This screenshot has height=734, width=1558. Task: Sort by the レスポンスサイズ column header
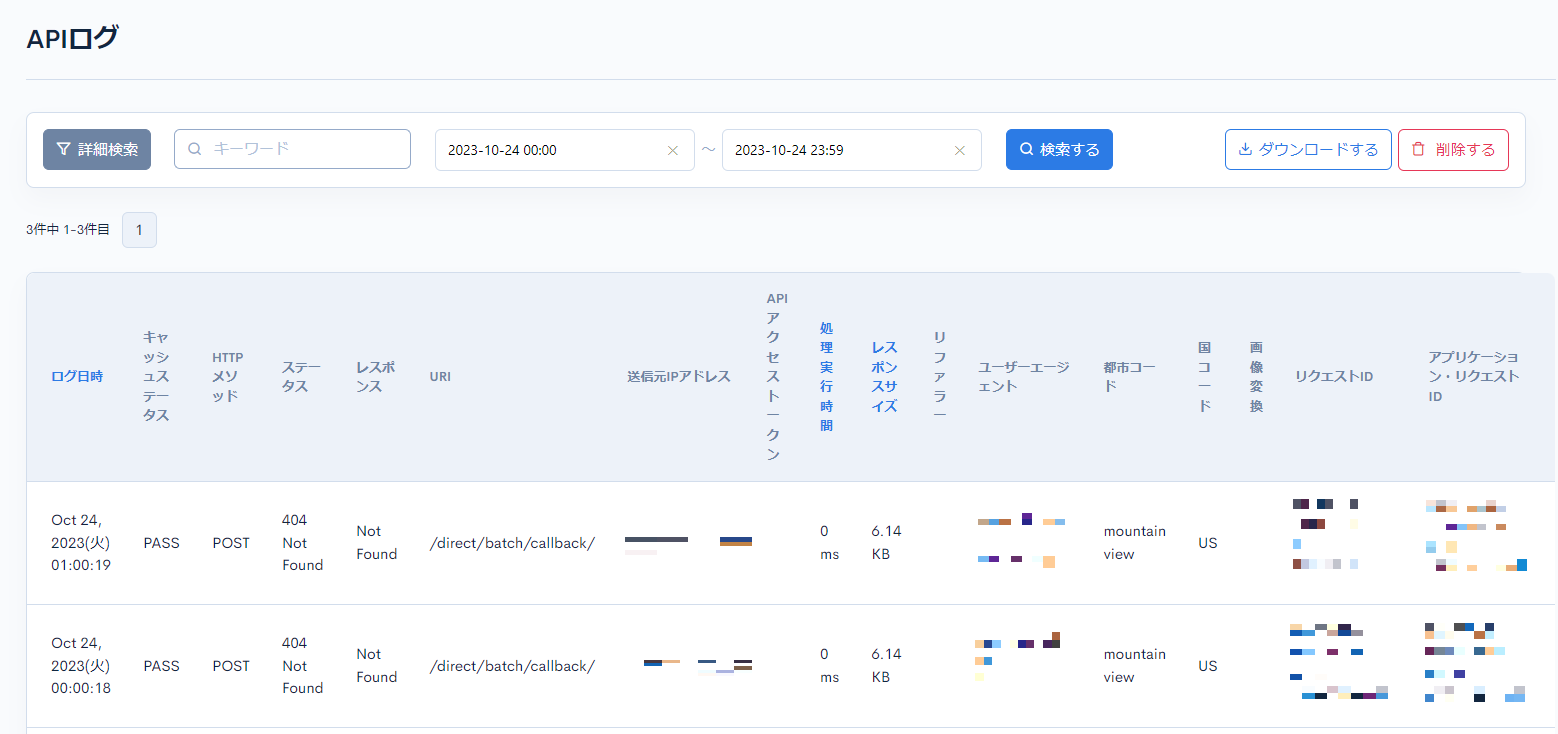click(884, 376)
